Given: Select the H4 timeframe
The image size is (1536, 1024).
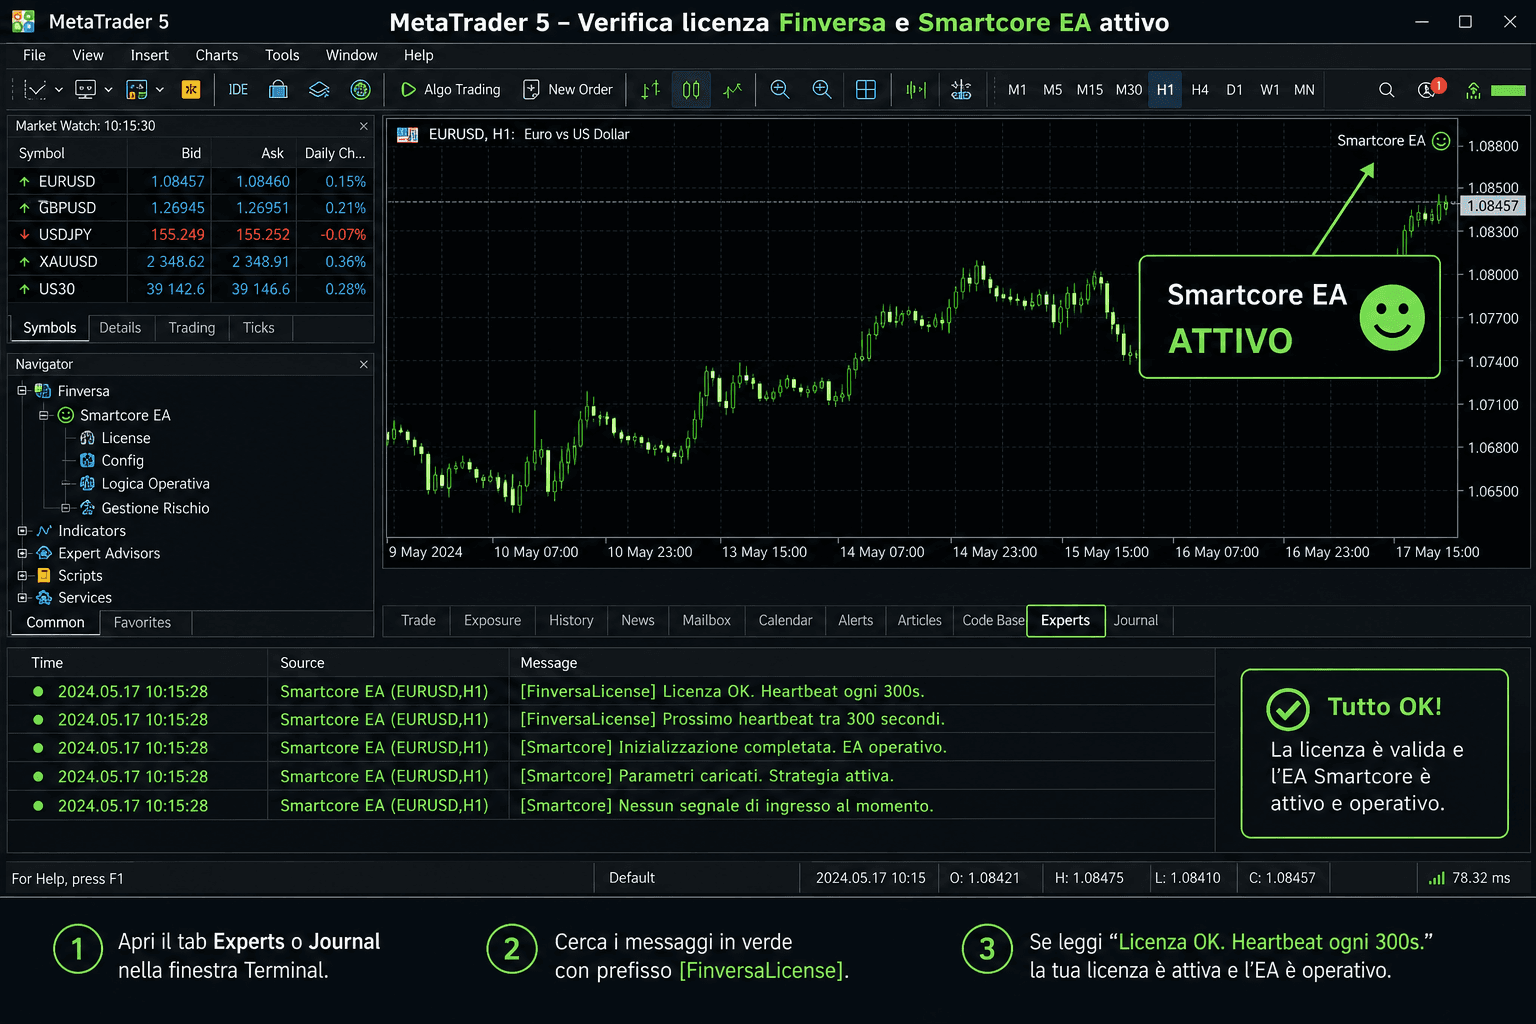Looking at the screenshot, I should 1200,90.
